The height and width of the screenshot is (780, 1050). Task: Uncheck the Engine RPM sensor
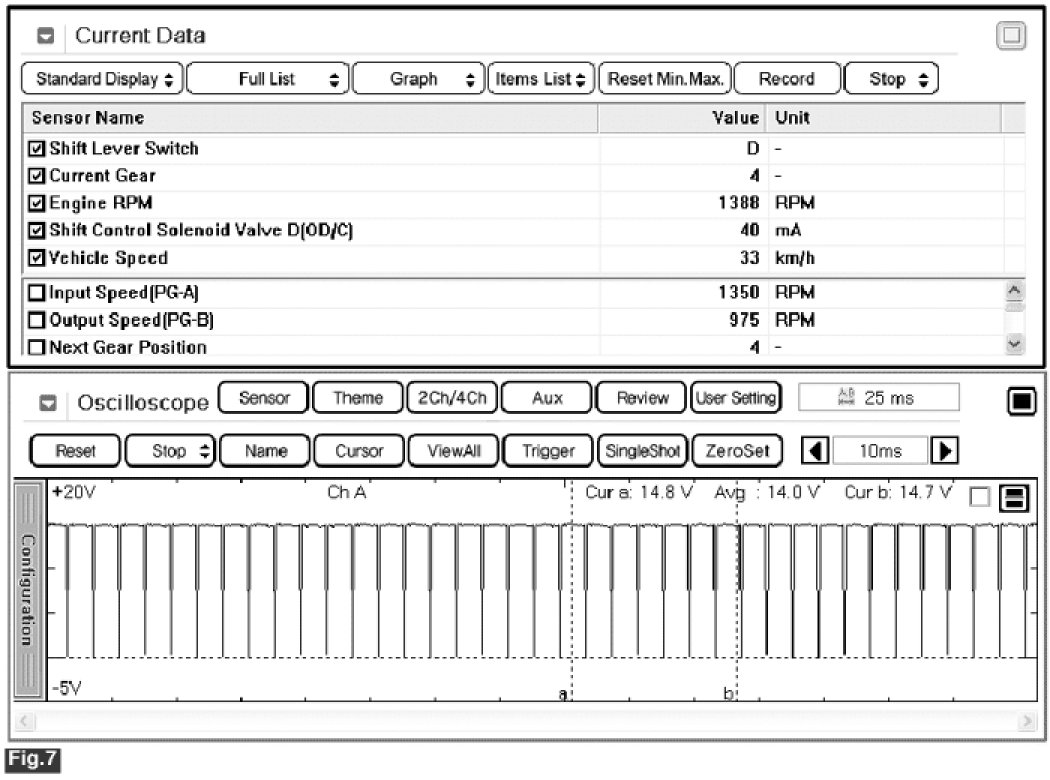[38, 203]
